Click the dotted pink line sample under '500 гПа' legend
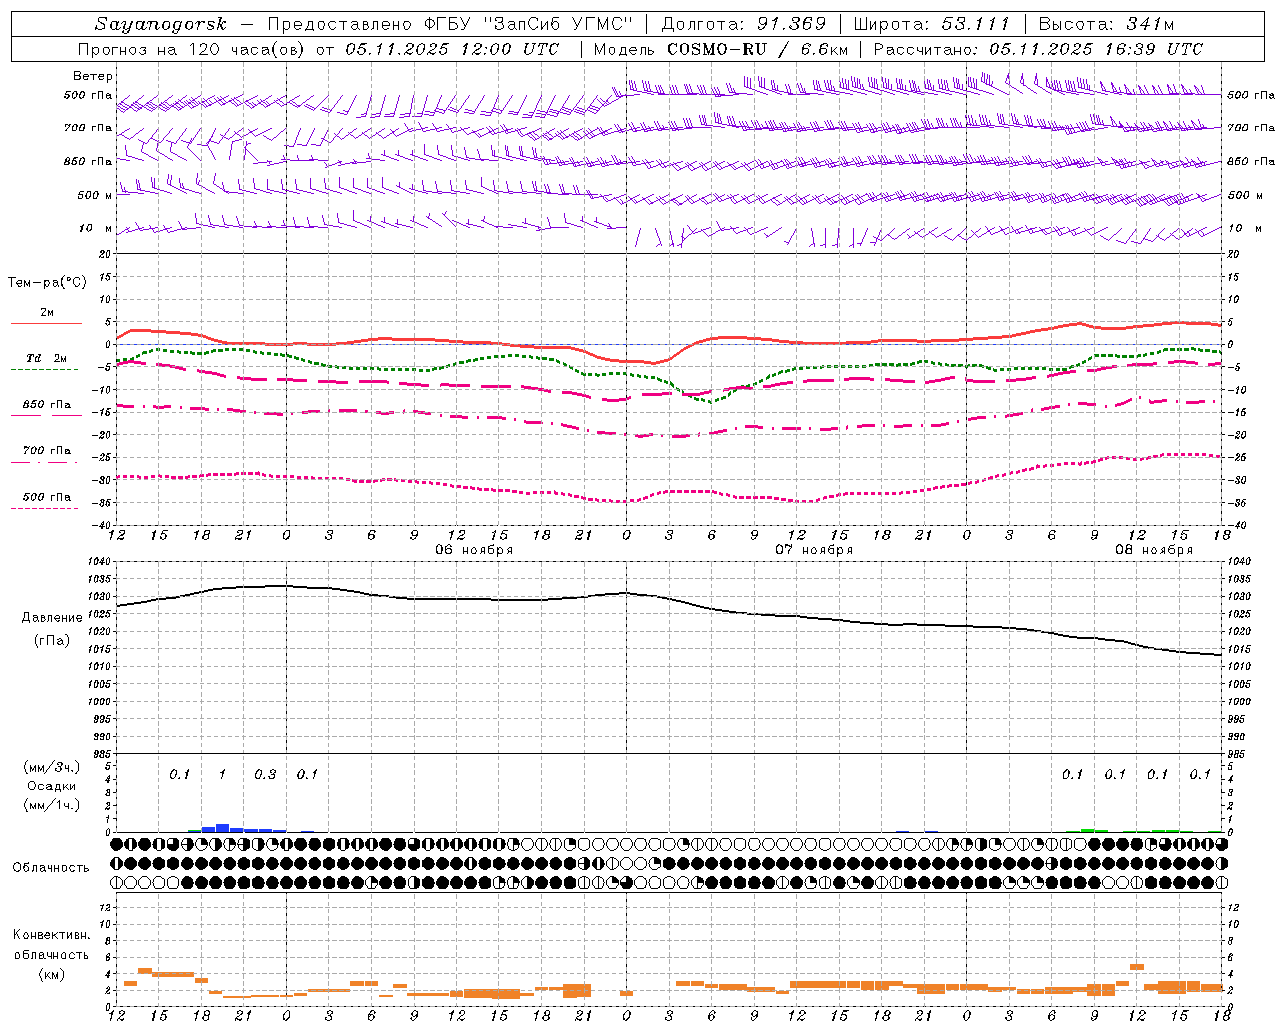 45,508
